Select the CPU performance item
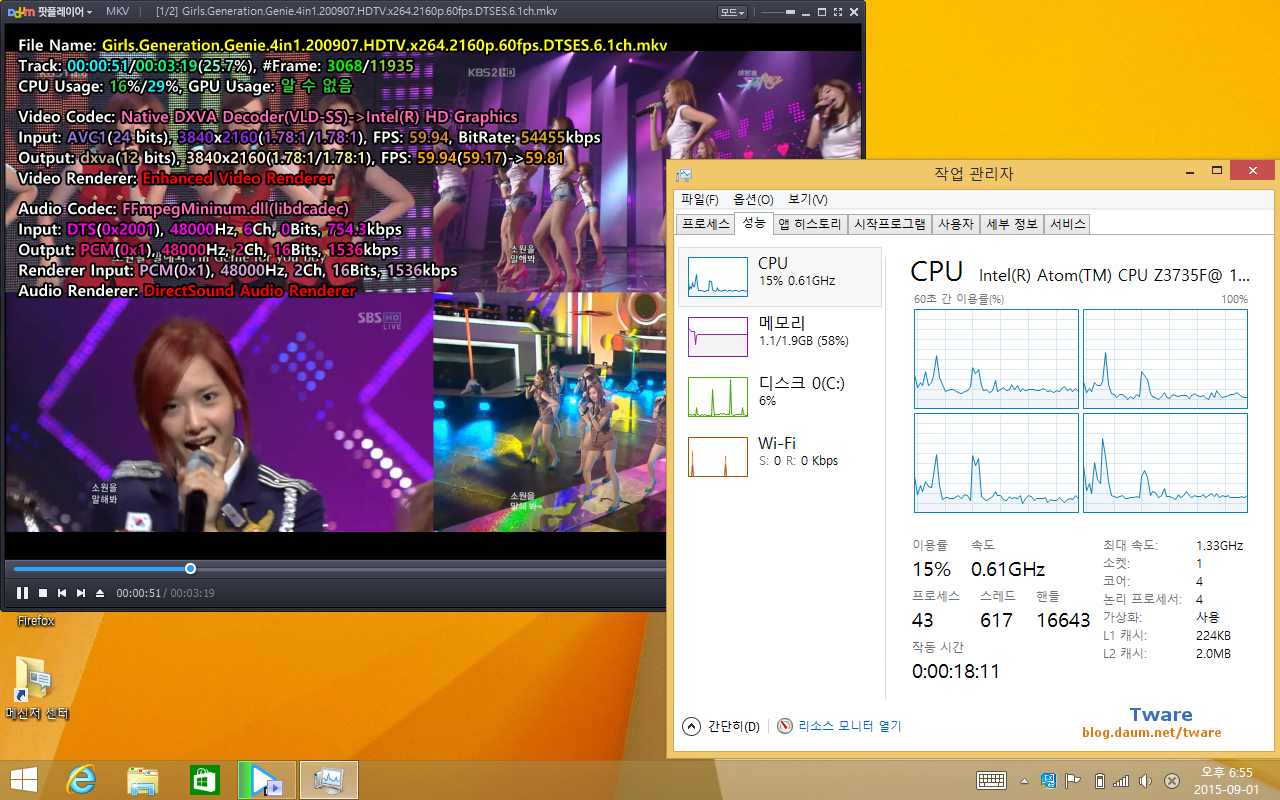Image resolution: width=1280 pixels, height=800 pixels. [780, 277]
